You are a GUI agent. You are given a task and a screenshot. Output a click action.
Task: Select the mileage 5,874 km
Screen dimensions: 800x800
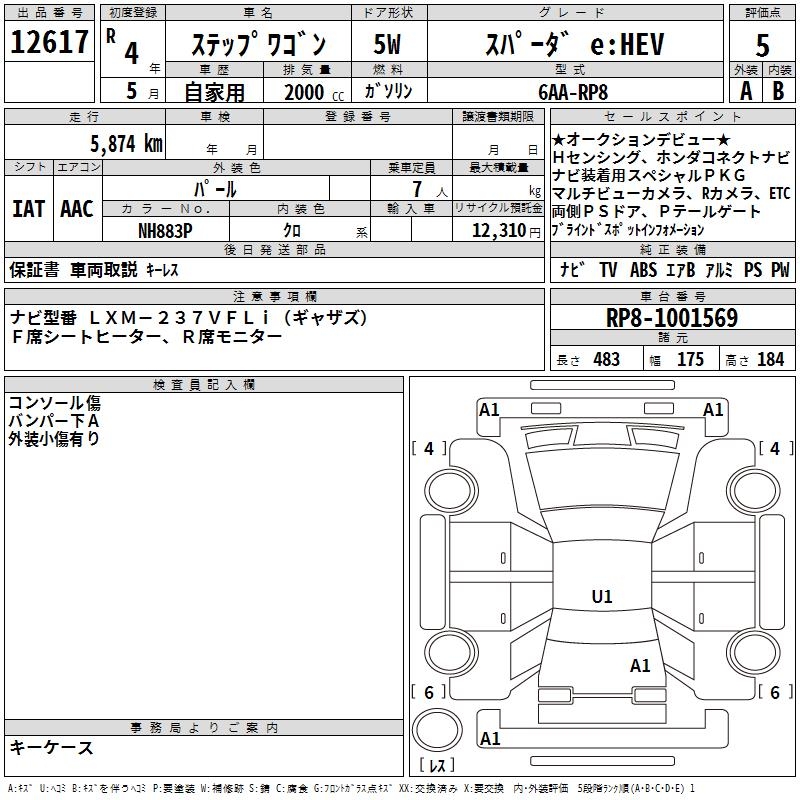(x=127, y=144)
